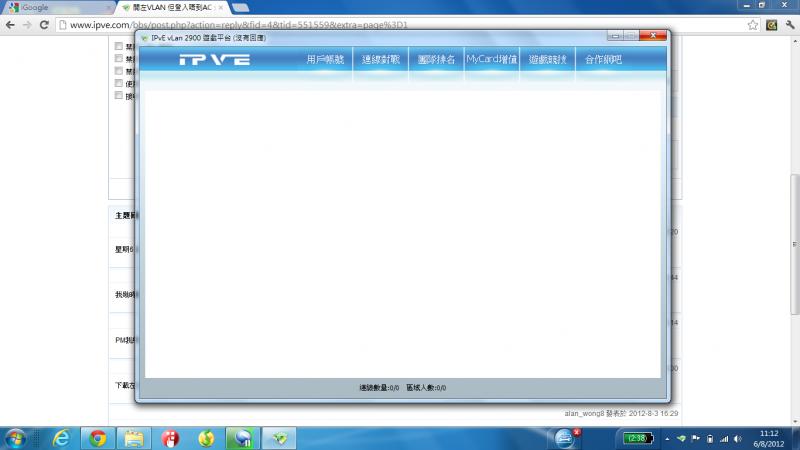Click the extension icon beside the star
This screenshot has width=800, height=450.
[x=771, y=24]
